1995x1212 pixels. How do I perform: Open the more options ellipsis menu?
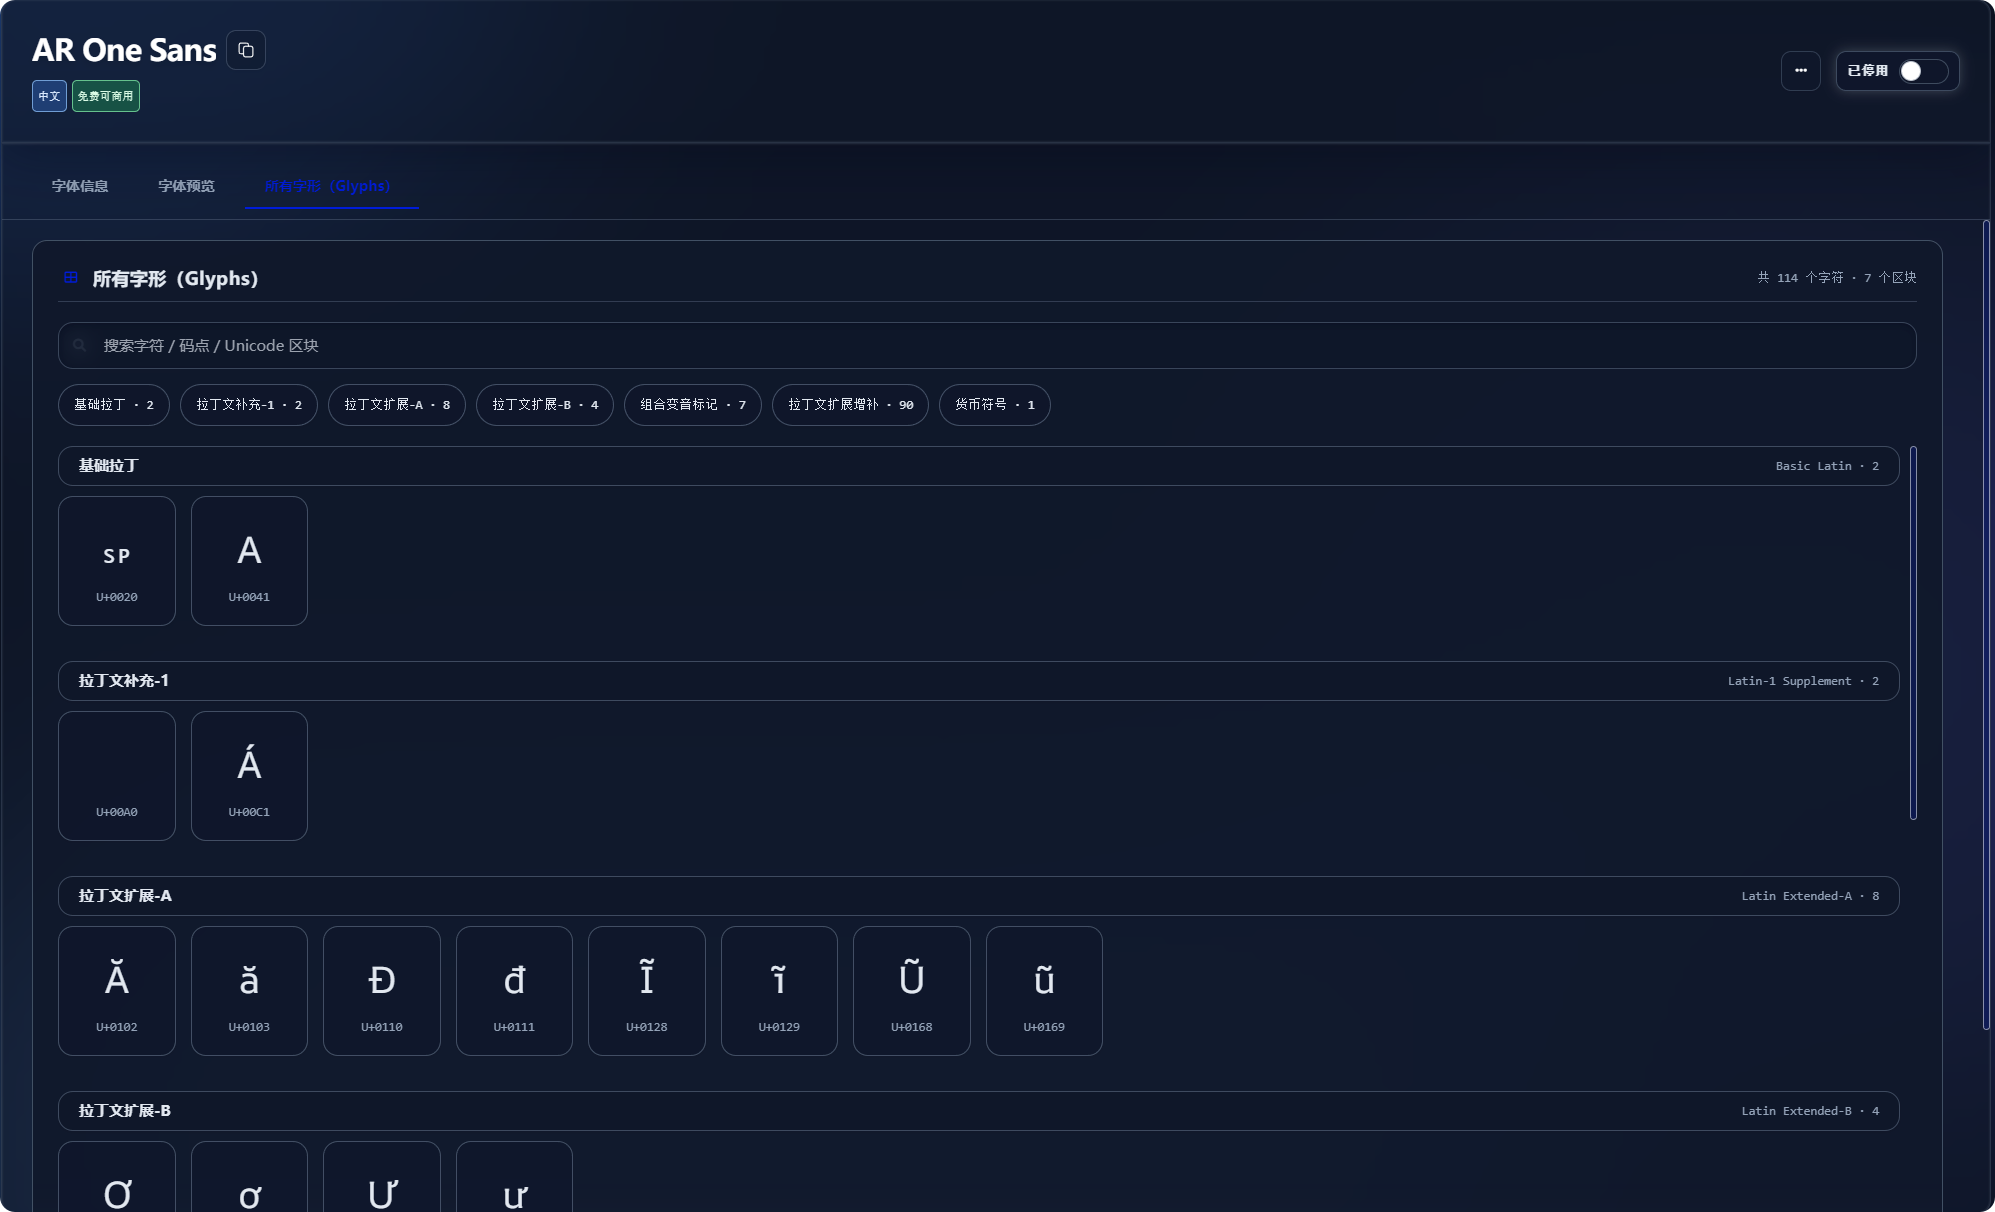point(1801,71)
